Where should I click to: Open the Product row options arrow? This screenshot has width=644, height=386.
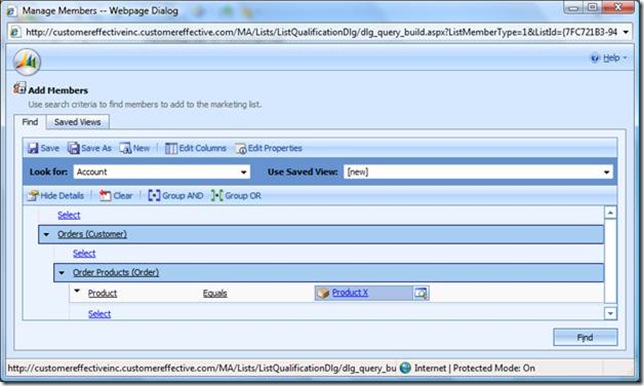77,291
